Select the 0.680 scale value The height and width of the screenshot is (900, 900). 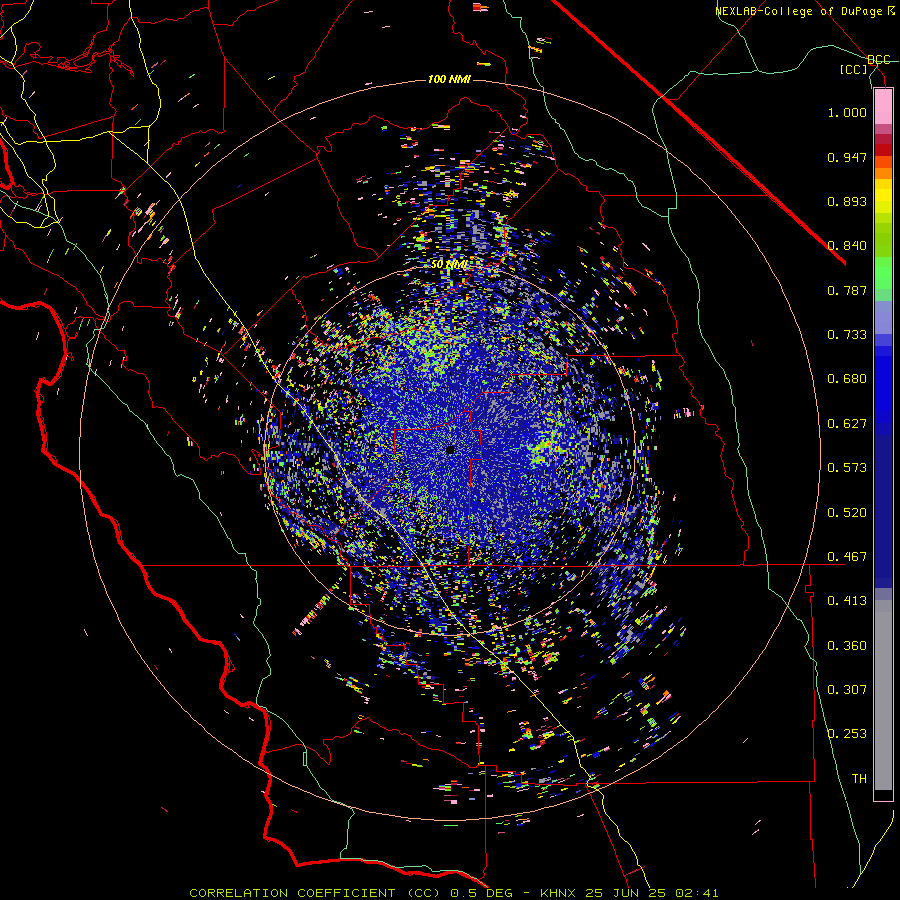pos(847,379)
